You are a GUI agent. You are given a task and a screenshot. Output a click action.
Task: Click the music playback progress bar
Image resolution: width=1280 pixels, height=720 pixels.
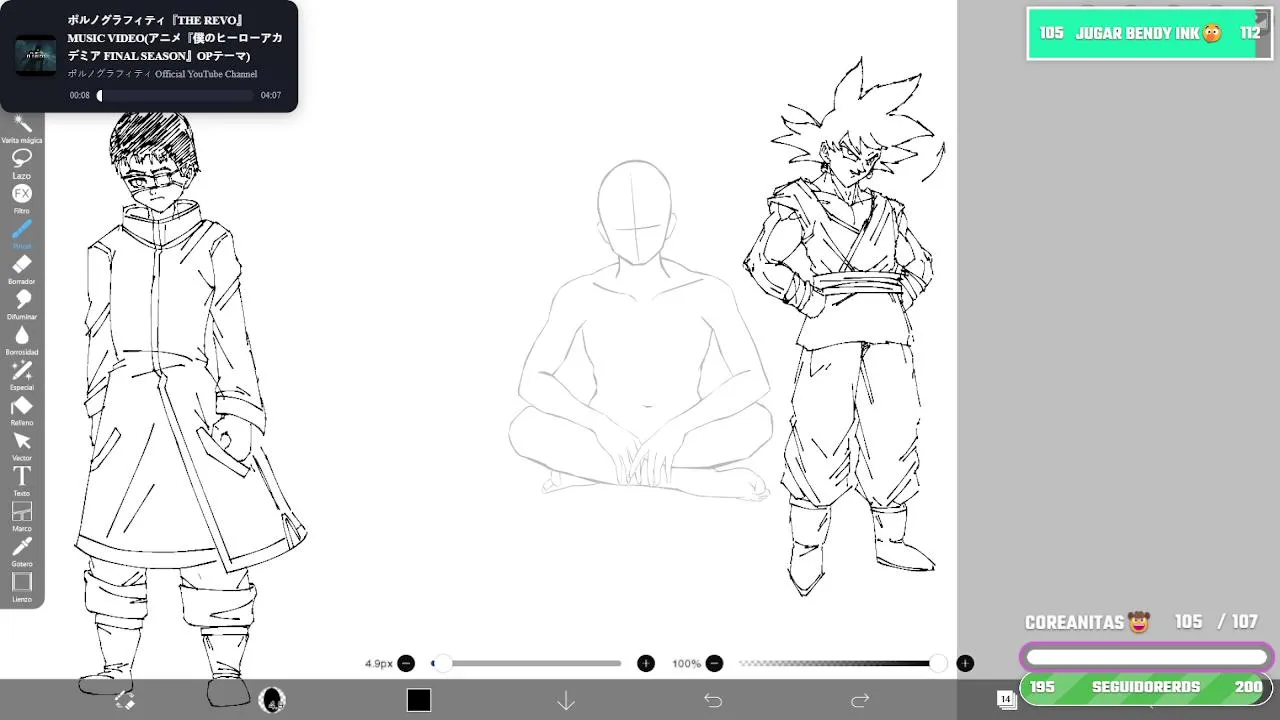tap(175, 96)
